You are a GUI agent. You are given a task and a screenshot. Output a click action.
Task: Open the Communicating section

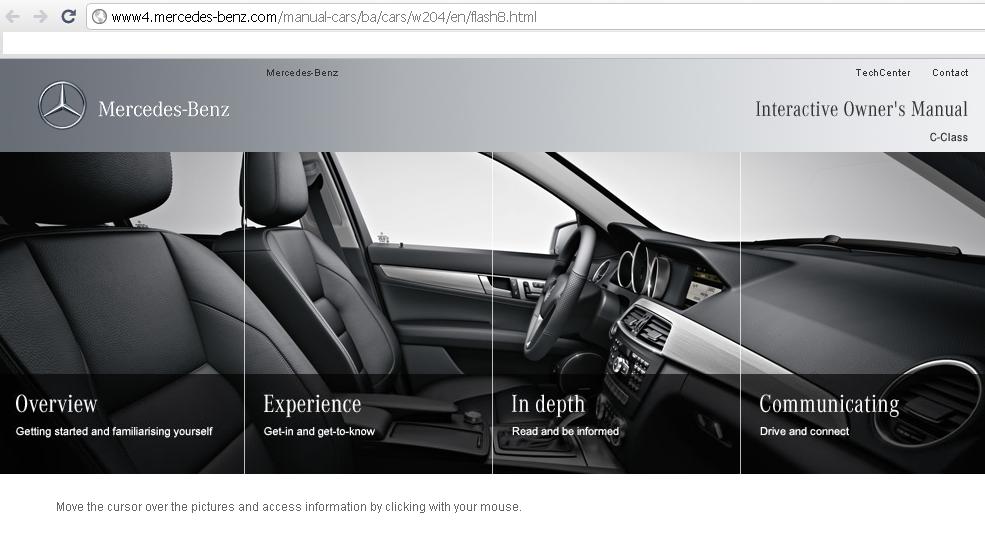(x=829, y=404)
